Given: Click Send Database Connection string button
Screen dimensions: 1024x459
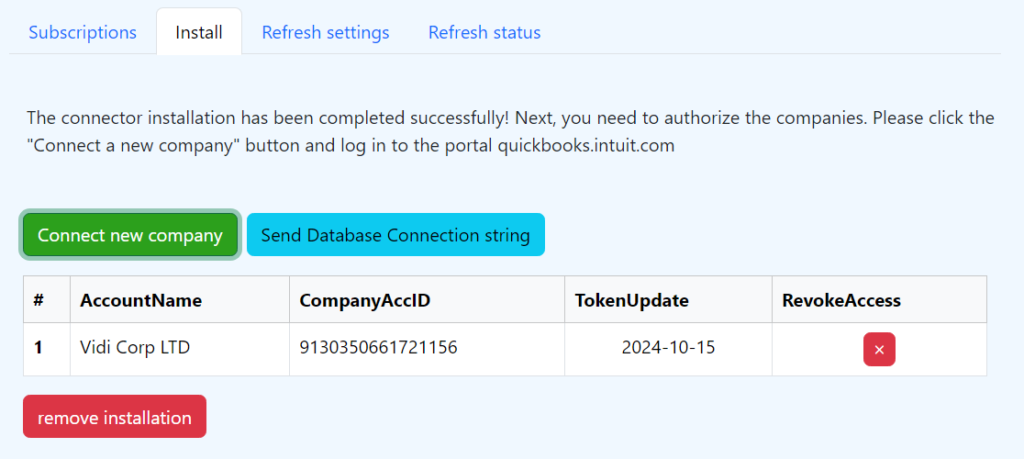Looking at the screenshot, I should point(395,235).
